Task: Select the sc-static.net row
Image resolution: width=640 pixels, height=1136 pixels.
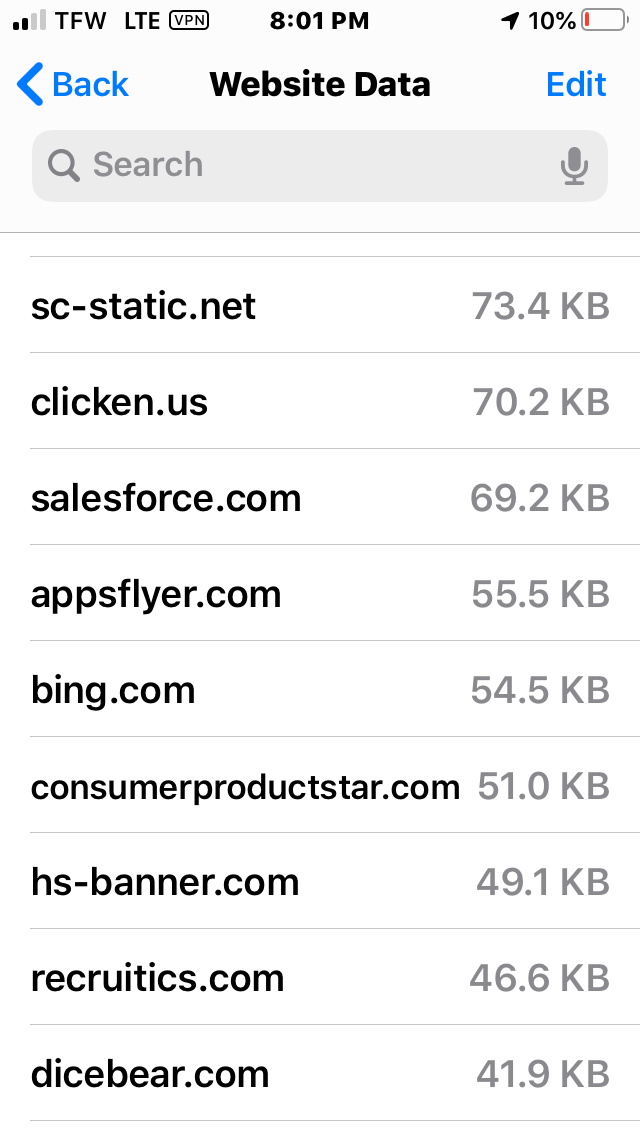Action: click(320, 305)
